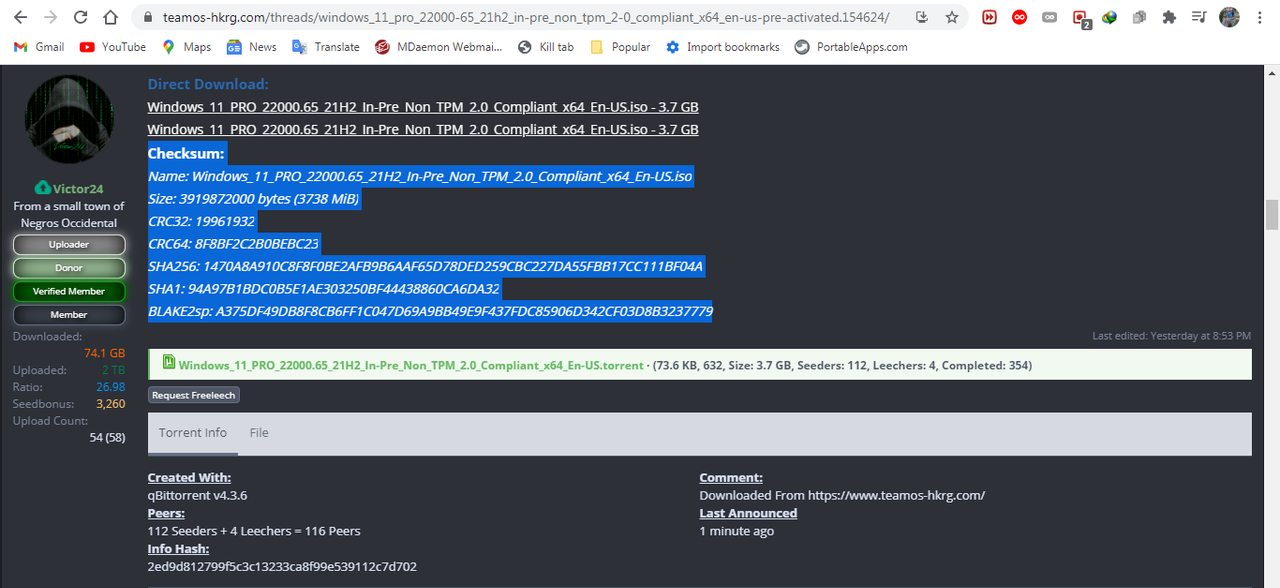Click the Import bookmarks shortcut

(x=722, y=47)
